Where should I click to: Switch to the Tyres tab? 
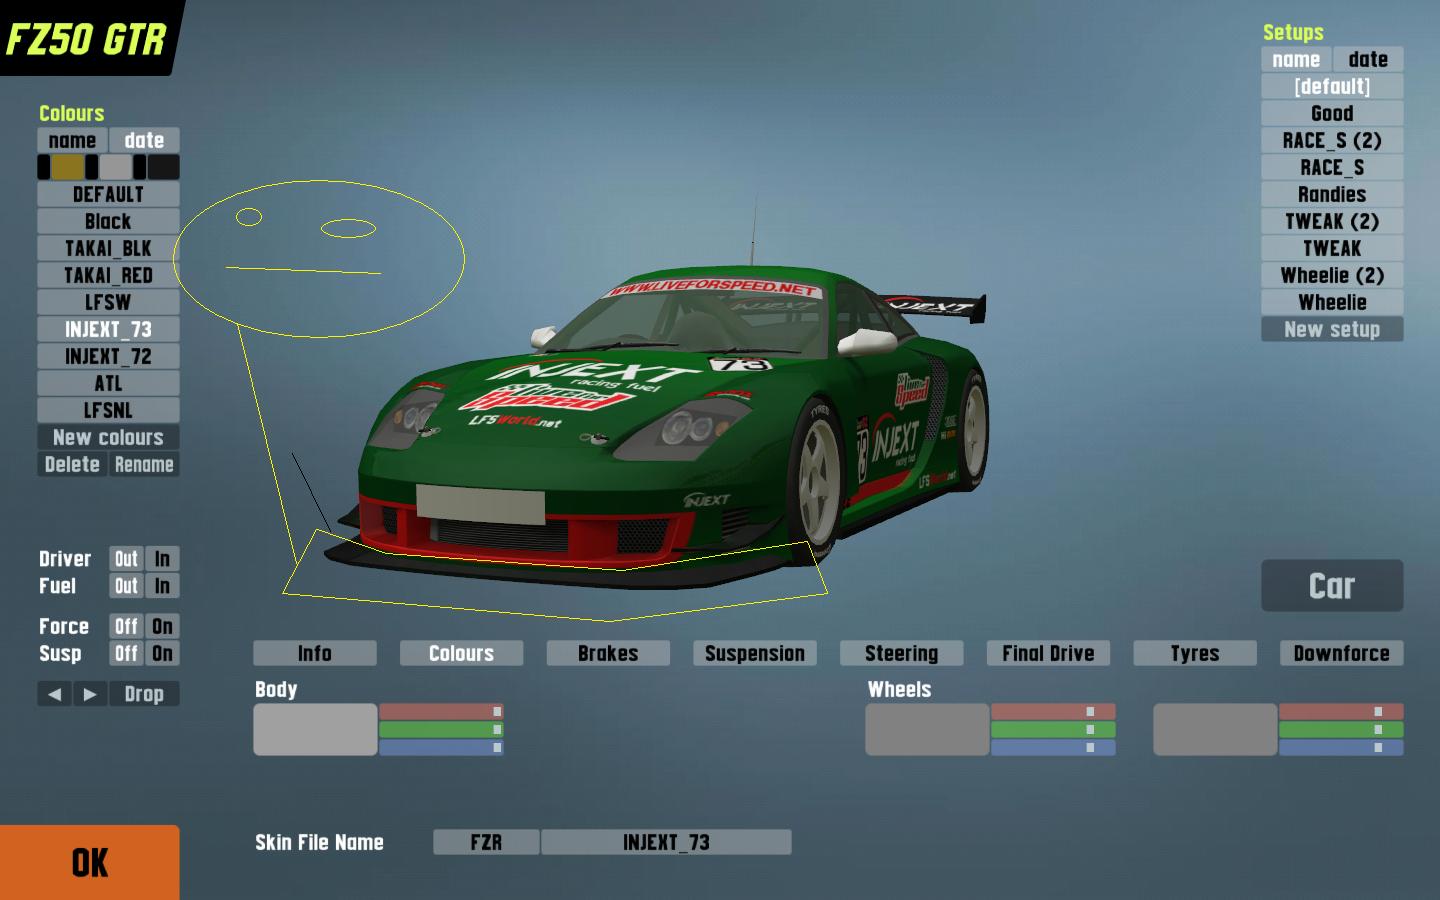[x=1195, y=653]
